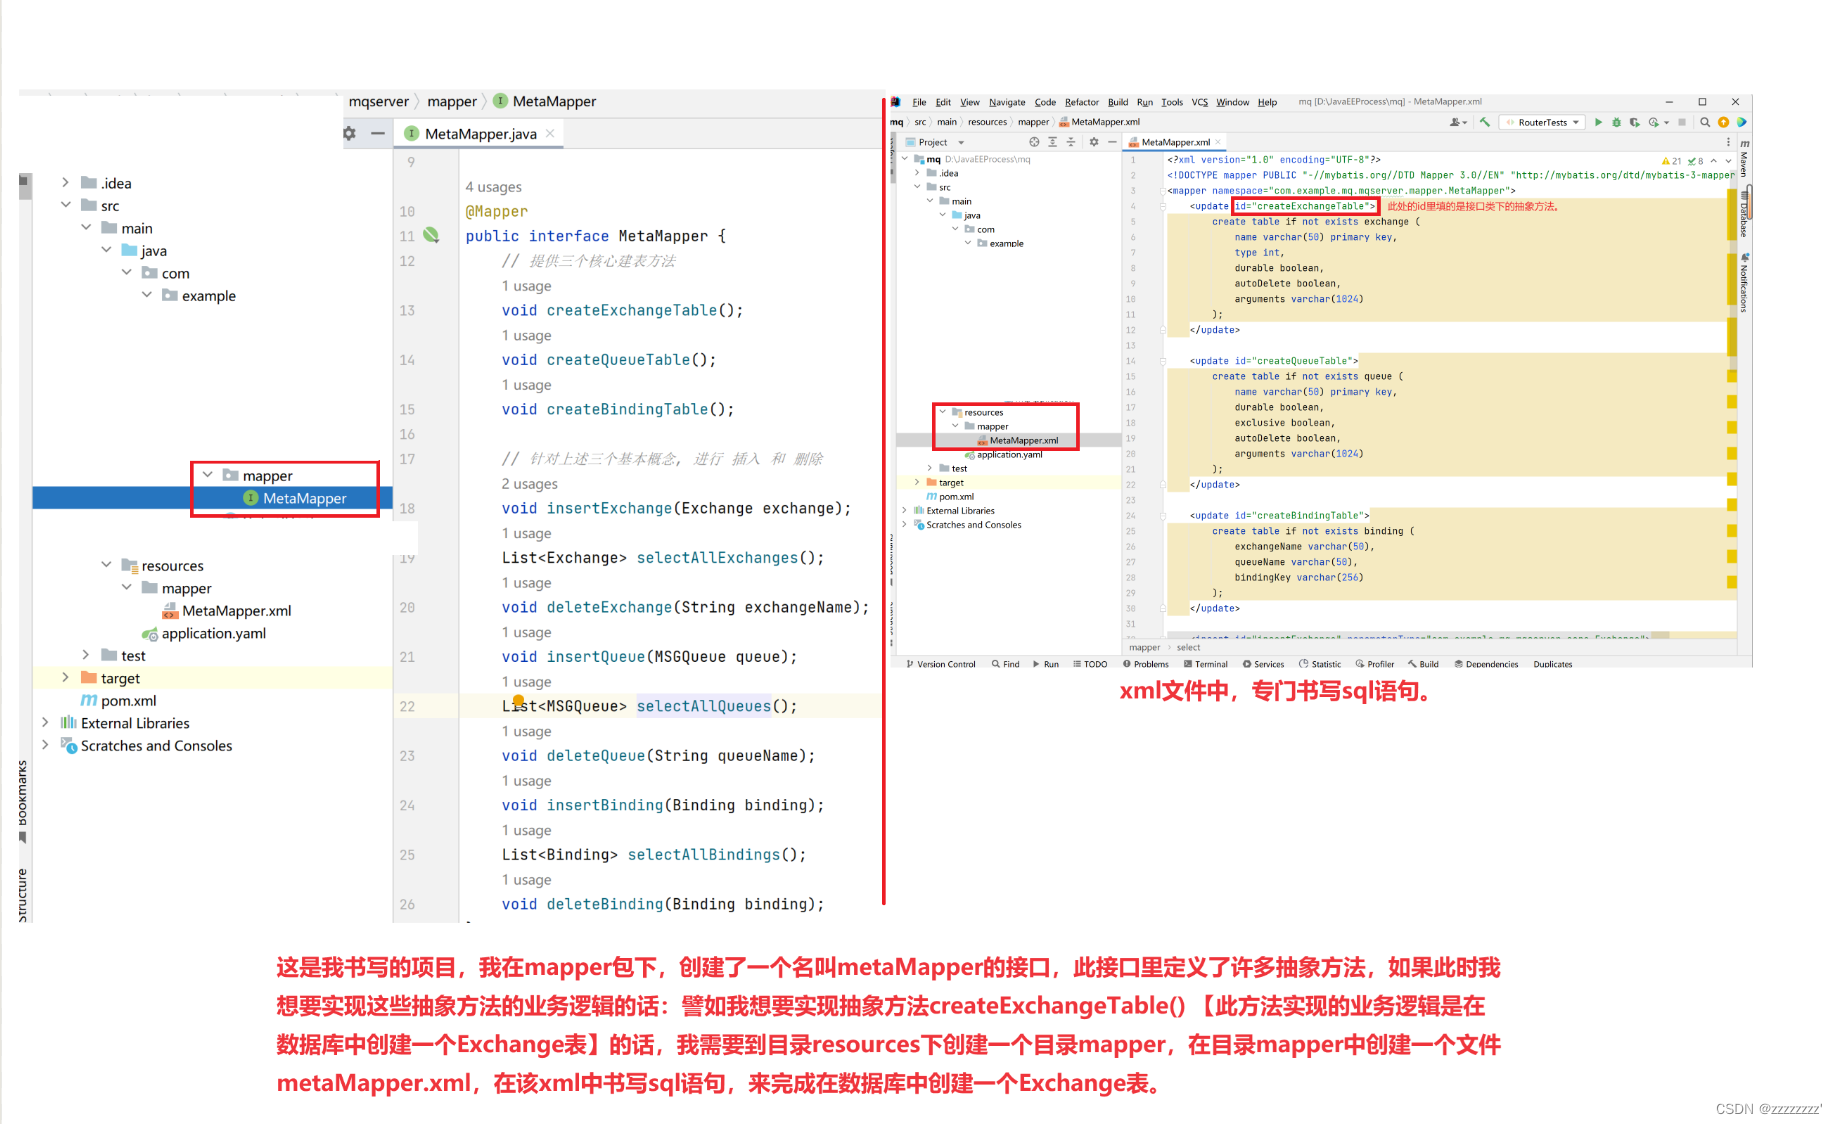1837x1124 pixels.
Task: Hide the Project panel with minus icon
Action: coord(1111,142)
